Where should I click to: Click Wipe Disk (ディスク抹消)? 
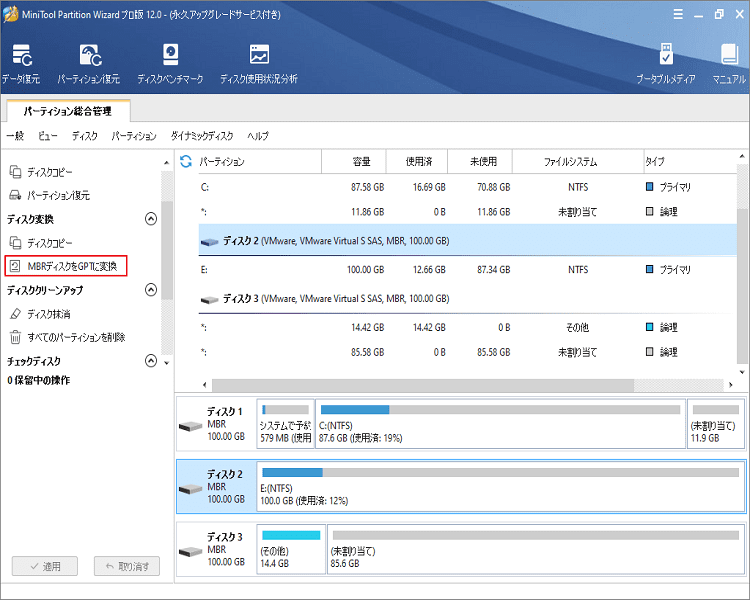pyautogui.click(x=40, y=314)
